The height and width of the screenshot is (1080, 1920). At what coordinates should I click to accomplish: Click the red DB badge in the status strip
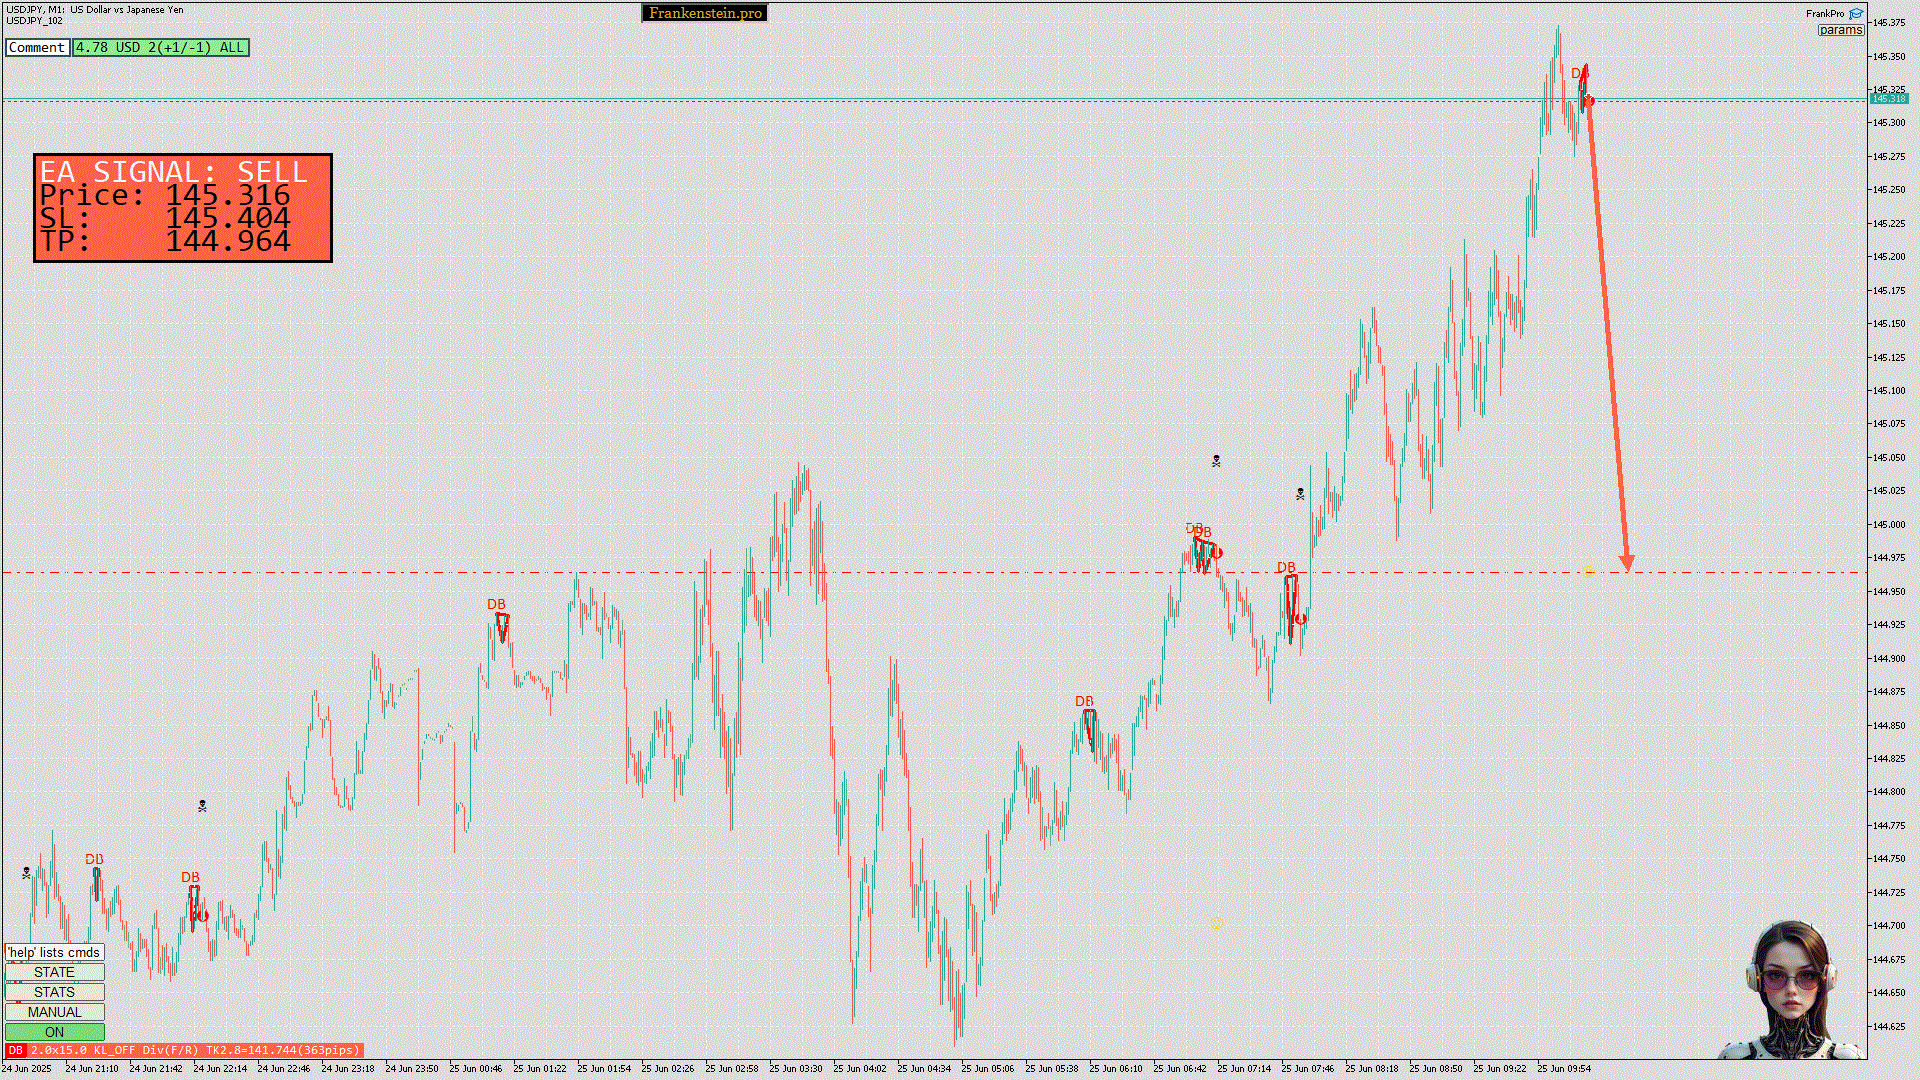pos(15,1050)
